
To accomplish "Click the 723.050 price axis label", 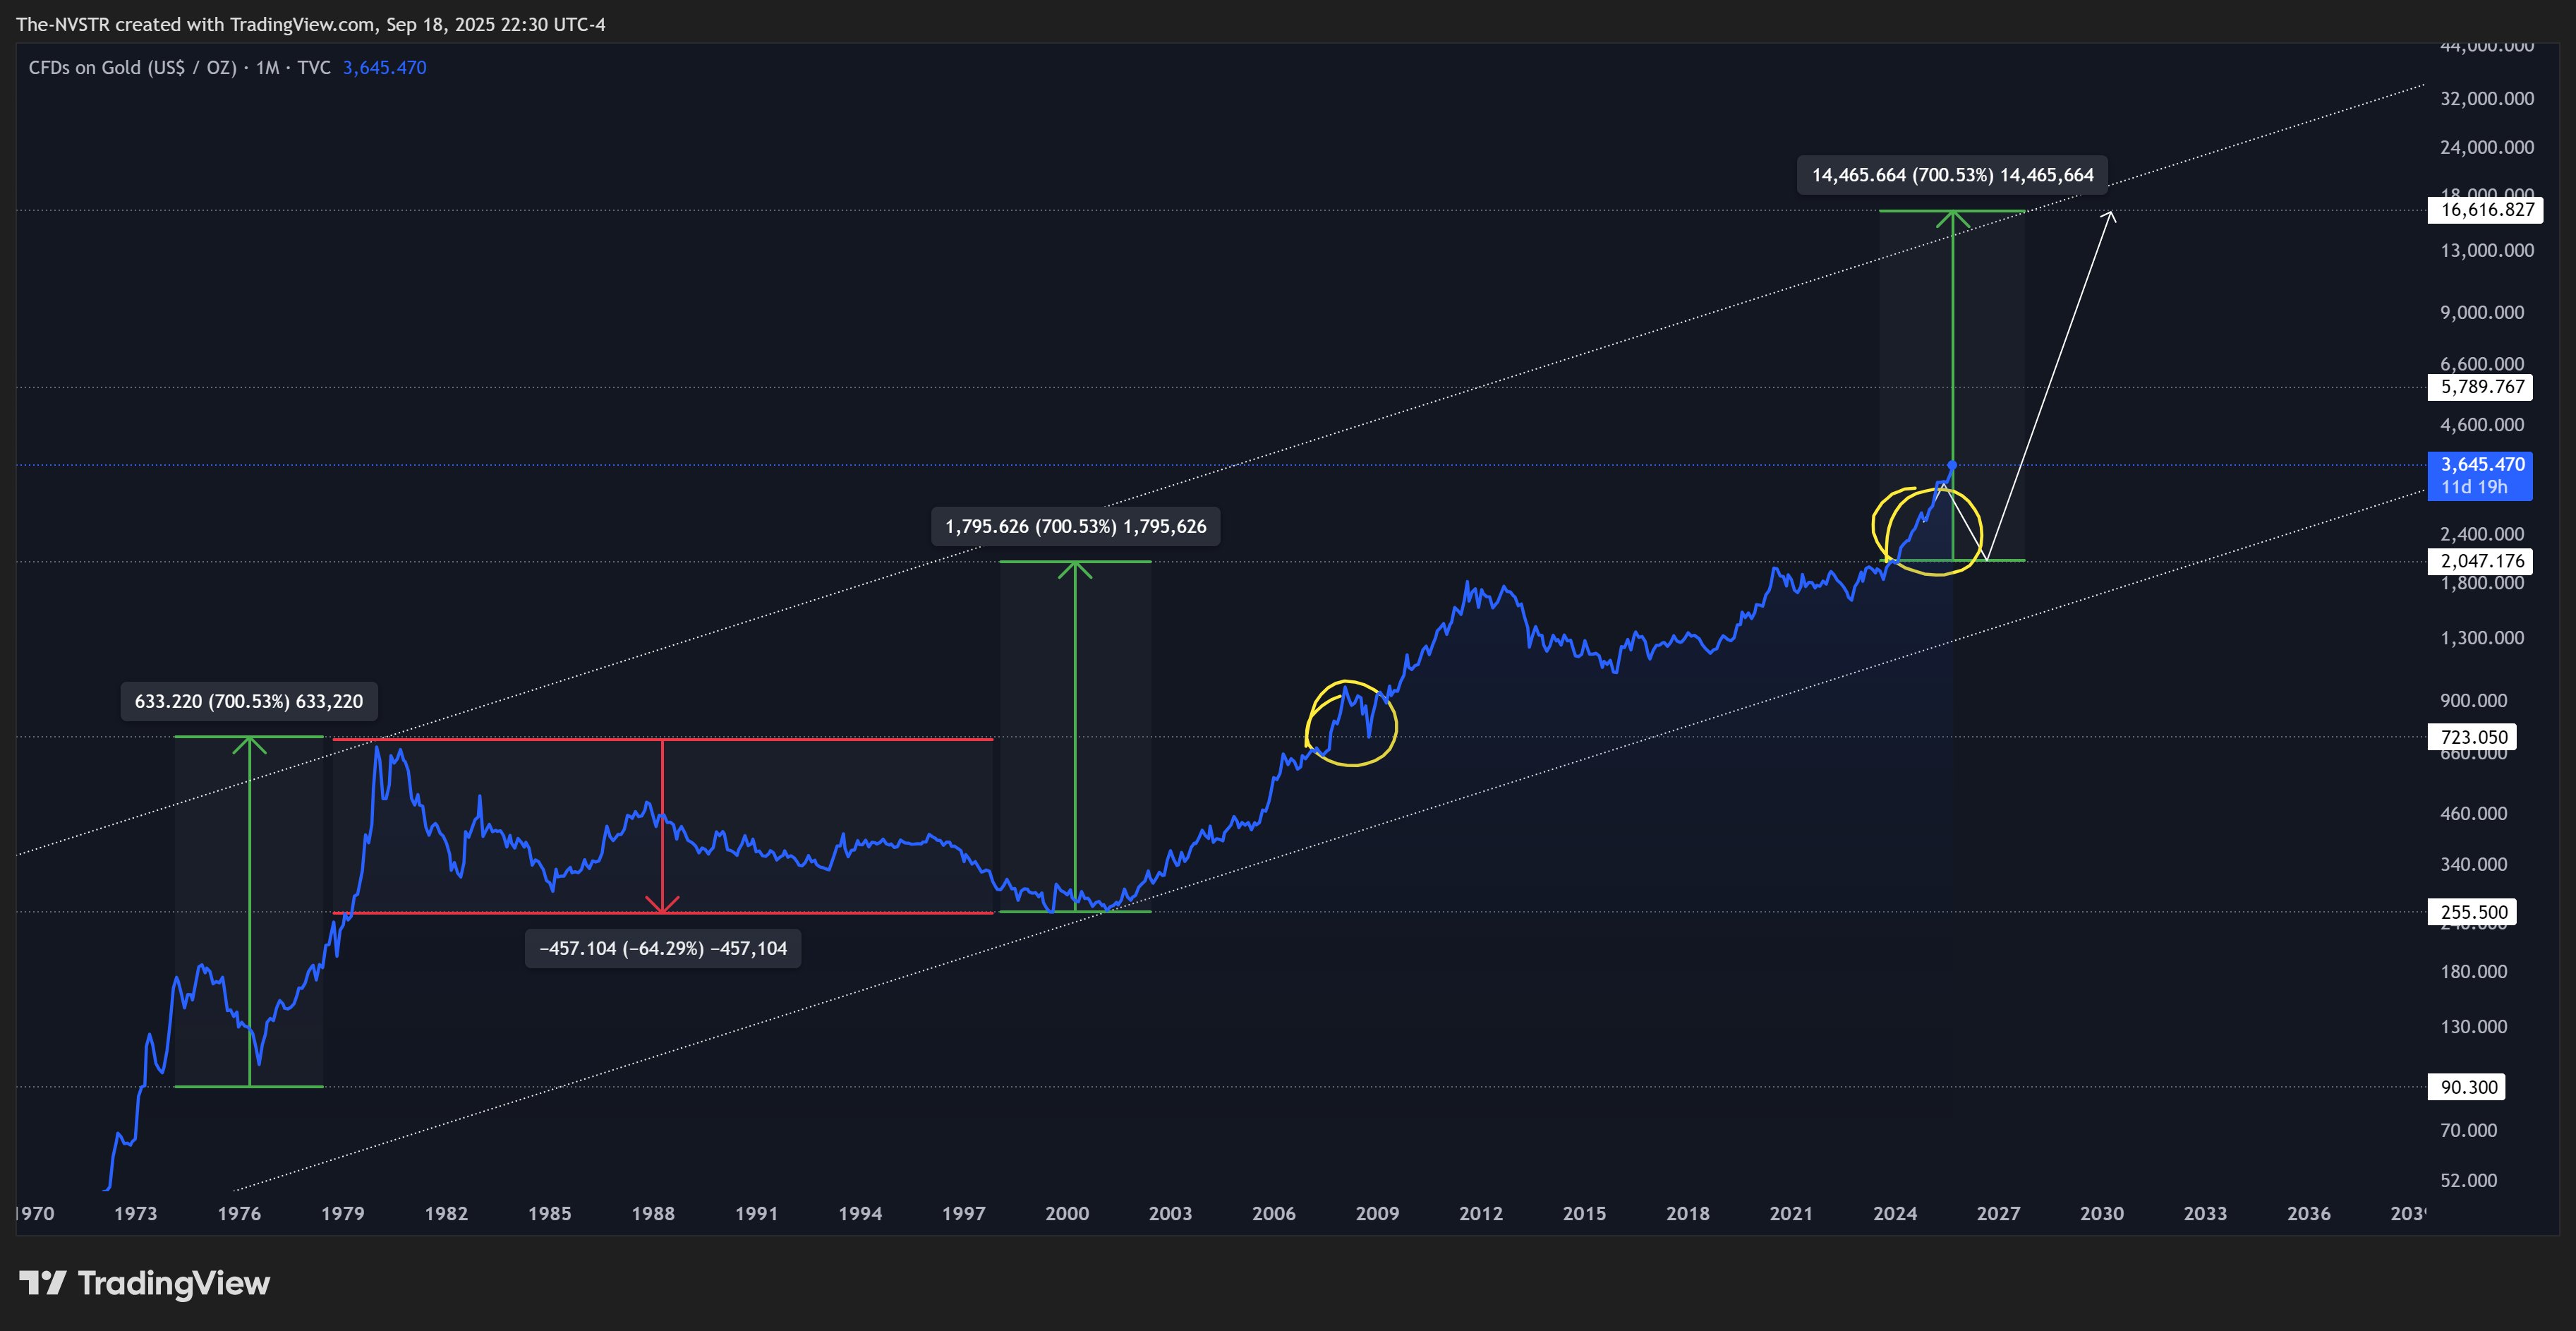I will (x=2473, y=737).
